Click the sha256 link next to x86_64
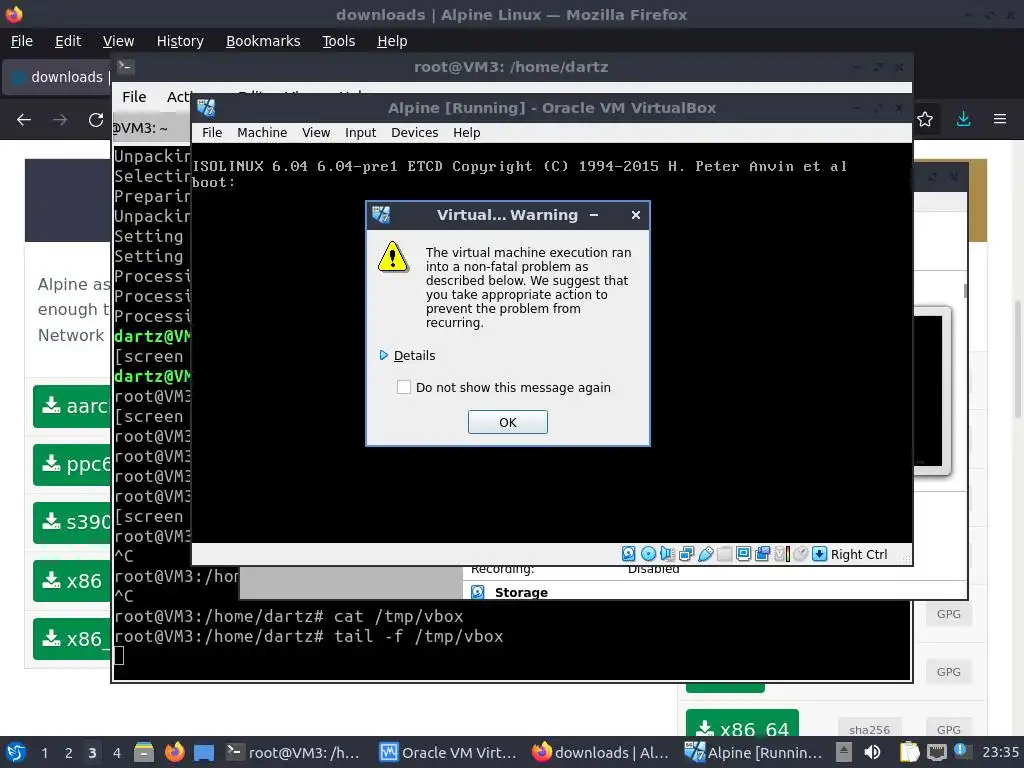Image resolution: width=1024 pixels, height=768 pixels. click(869, 729)
